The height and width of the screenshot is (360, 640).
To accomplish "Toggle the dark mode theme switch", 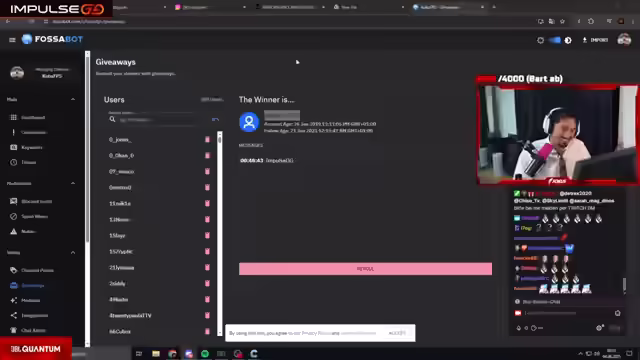I will [x=554, y=40].
